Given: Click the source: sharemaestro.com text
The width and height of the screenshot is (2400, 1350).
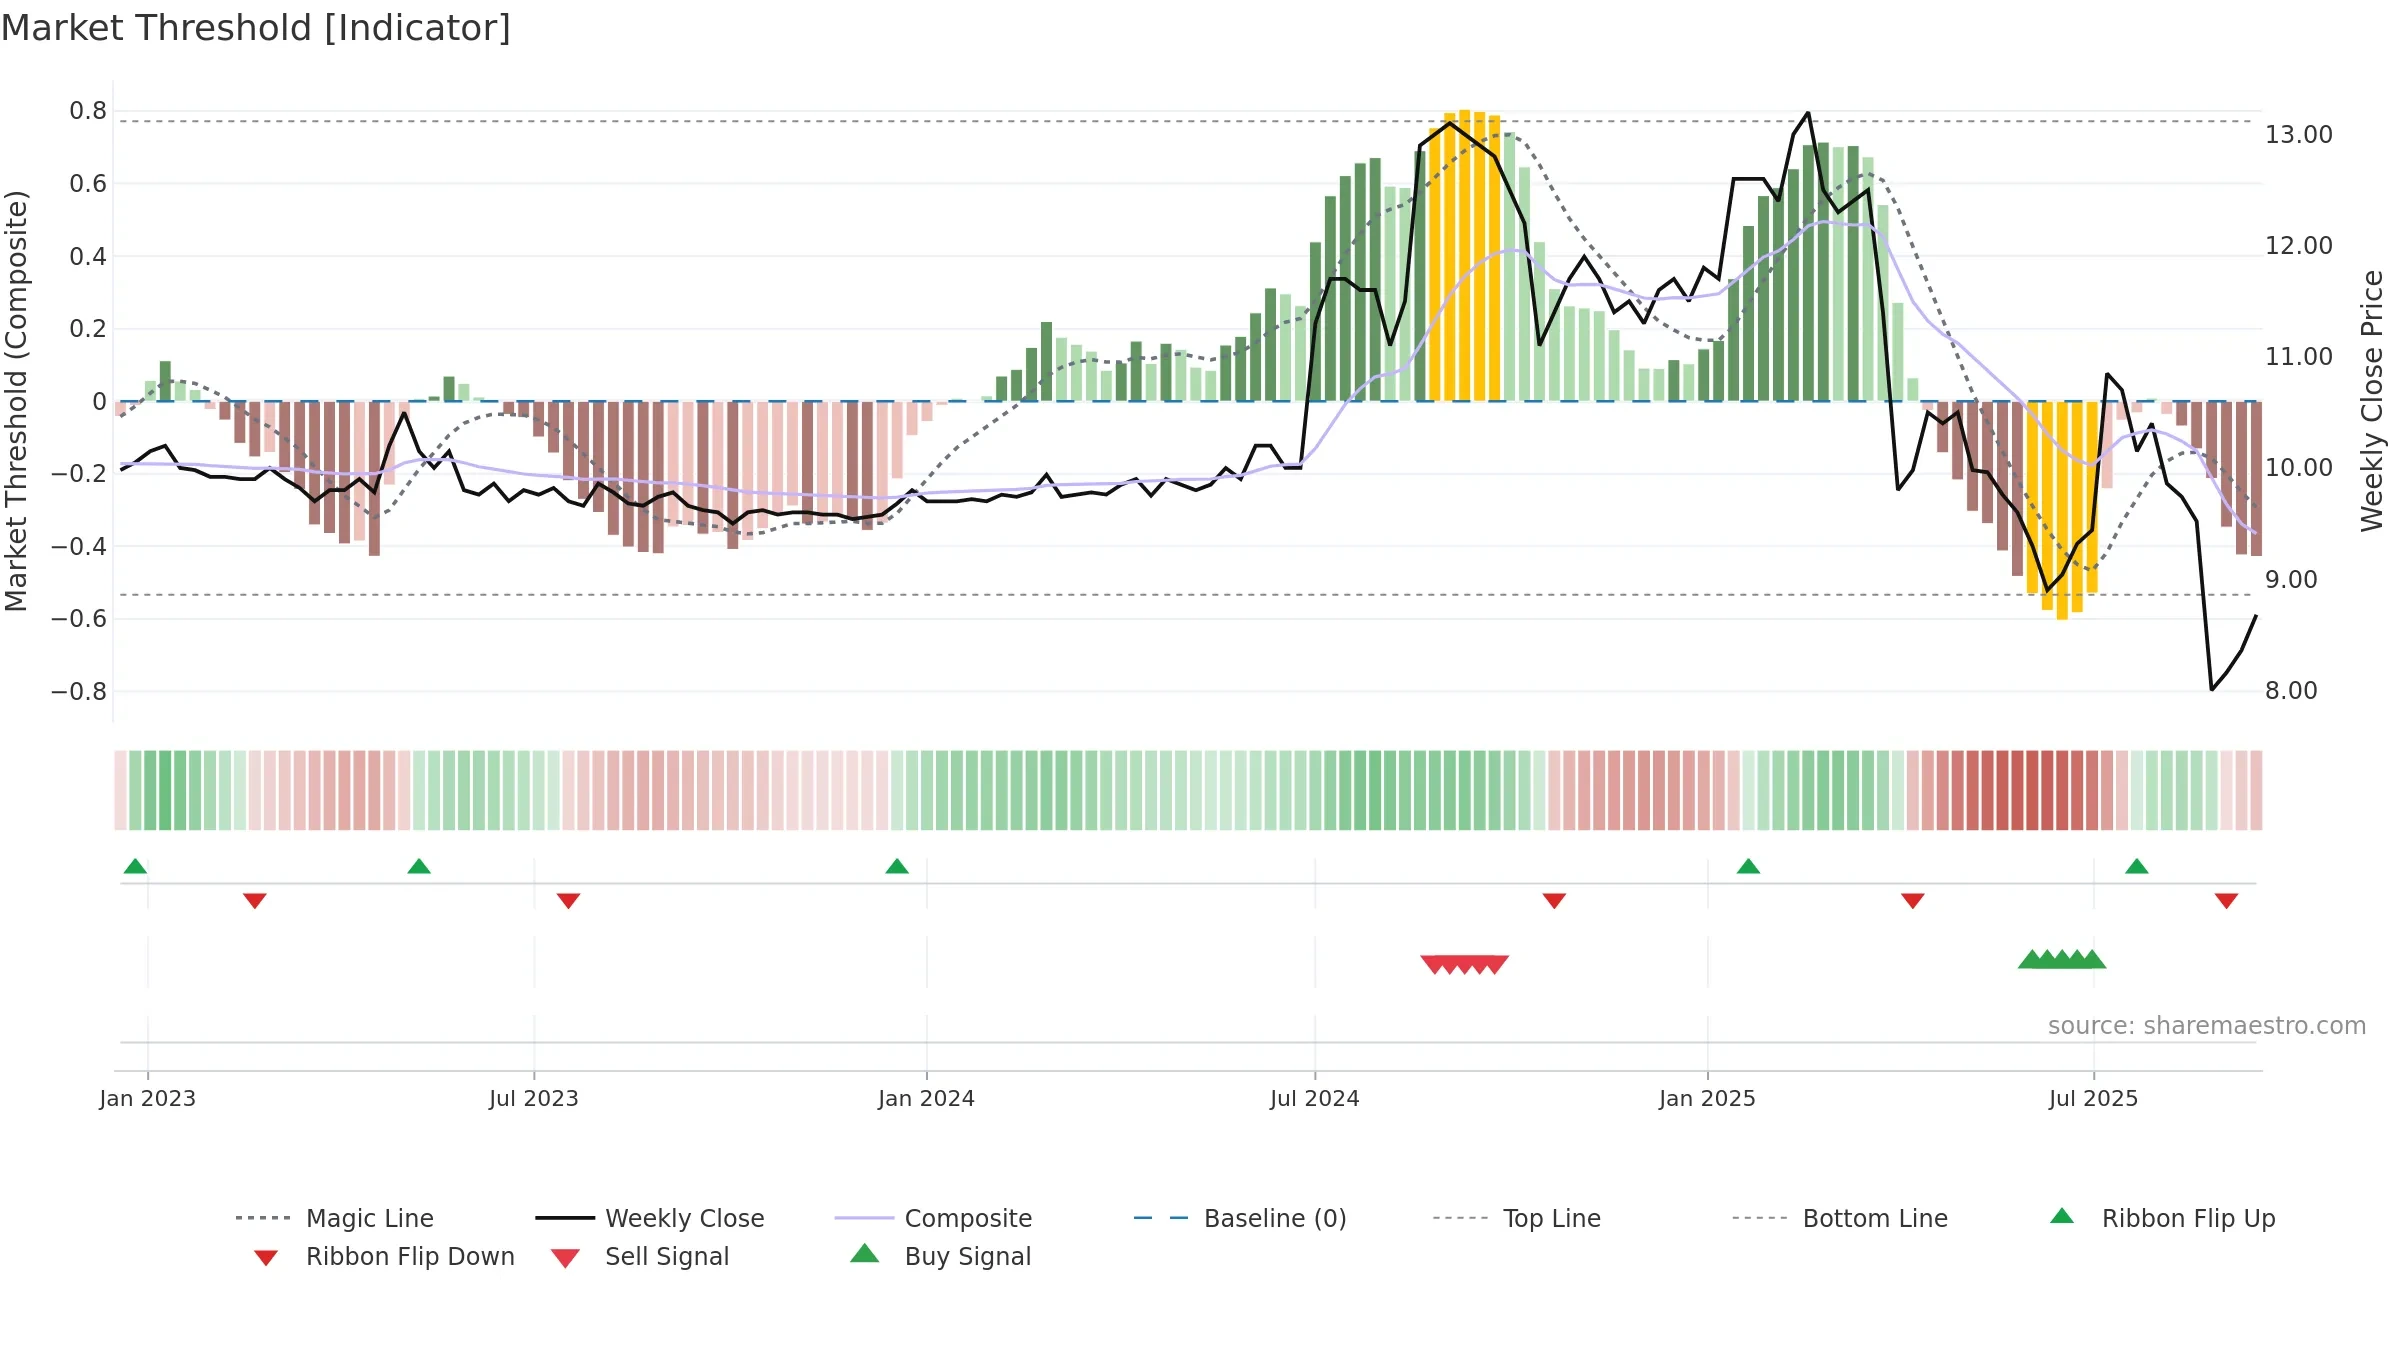Looking at the screenshot, I should click(2207, 1026).
